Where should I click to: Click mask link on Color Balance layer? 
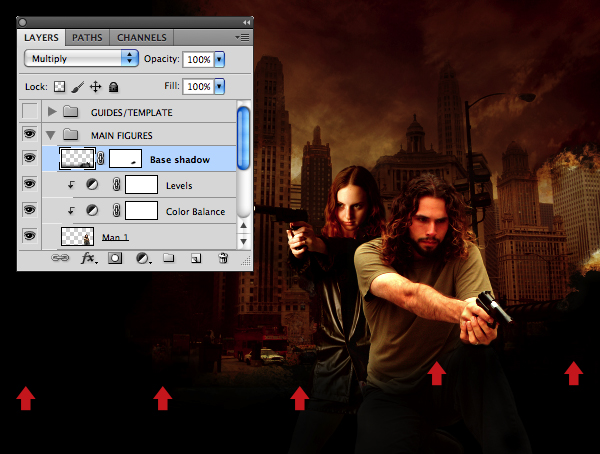point(116,211)
